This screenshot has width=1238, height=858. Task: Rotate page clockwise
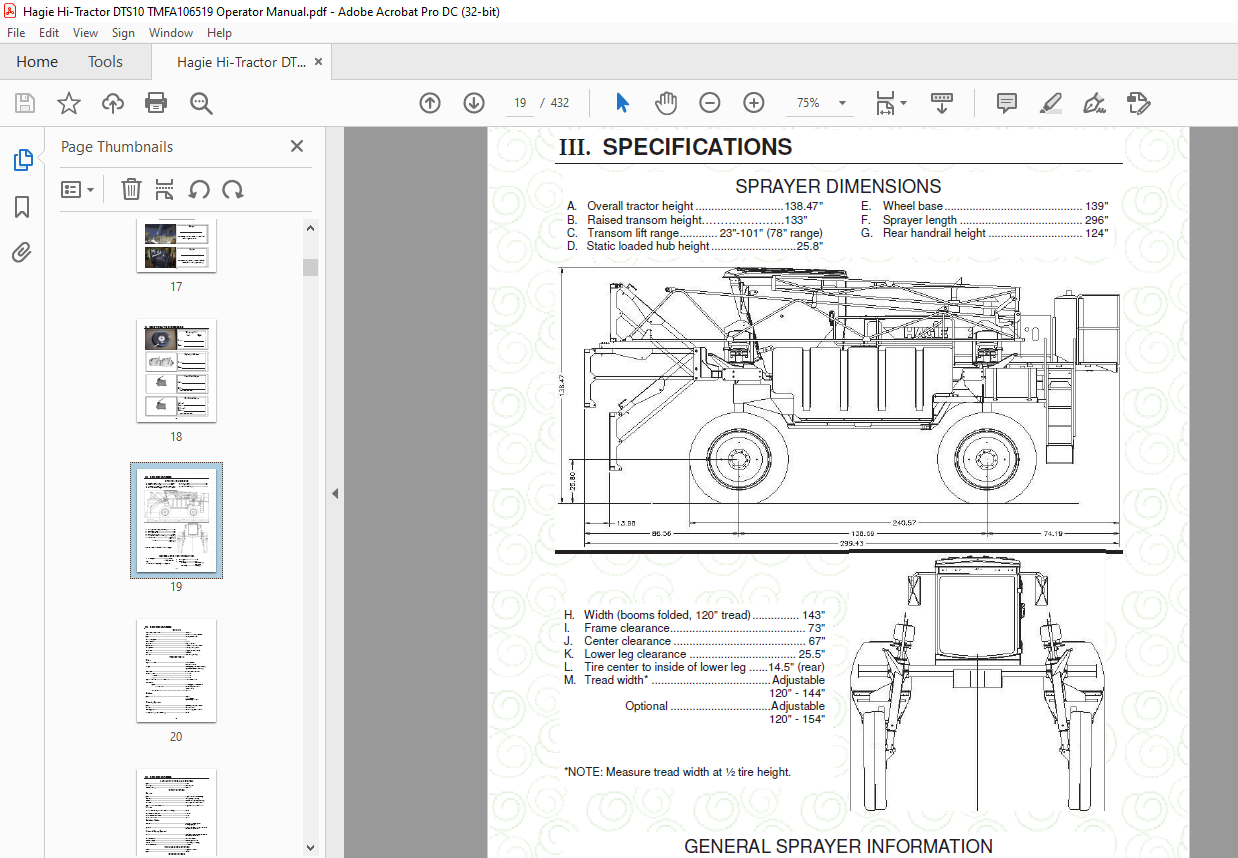pyautogui.click(x=233, y=190)
